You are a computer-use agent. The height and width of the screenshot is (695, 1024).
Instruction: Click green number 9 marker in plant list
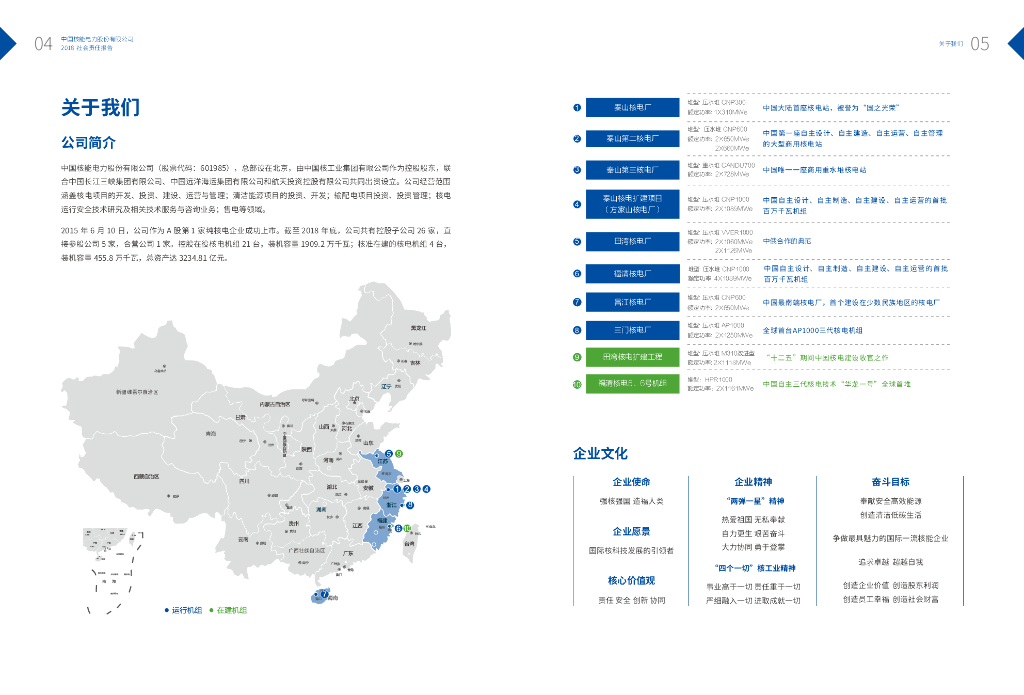[577, 357]
